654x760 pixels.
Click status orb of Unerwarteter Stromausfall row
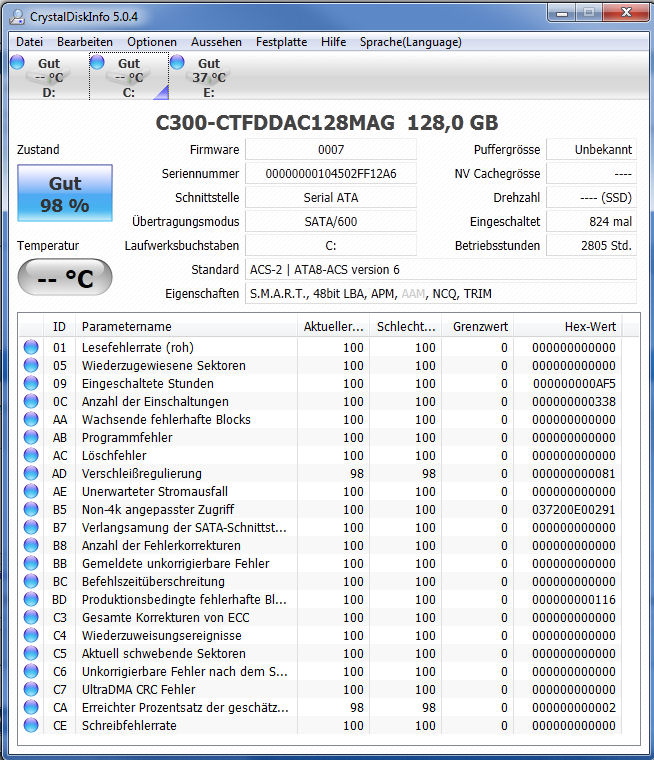(x=31, y=491)
